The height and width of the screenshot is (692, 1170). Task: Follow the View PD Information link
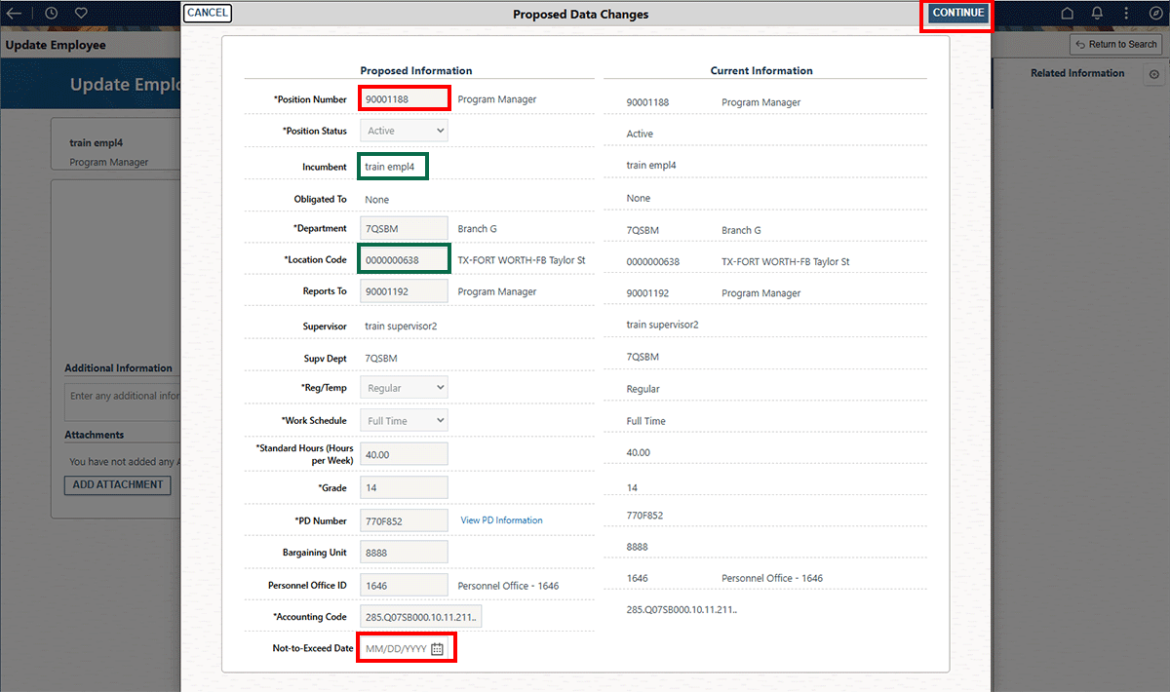coord(501,520)
